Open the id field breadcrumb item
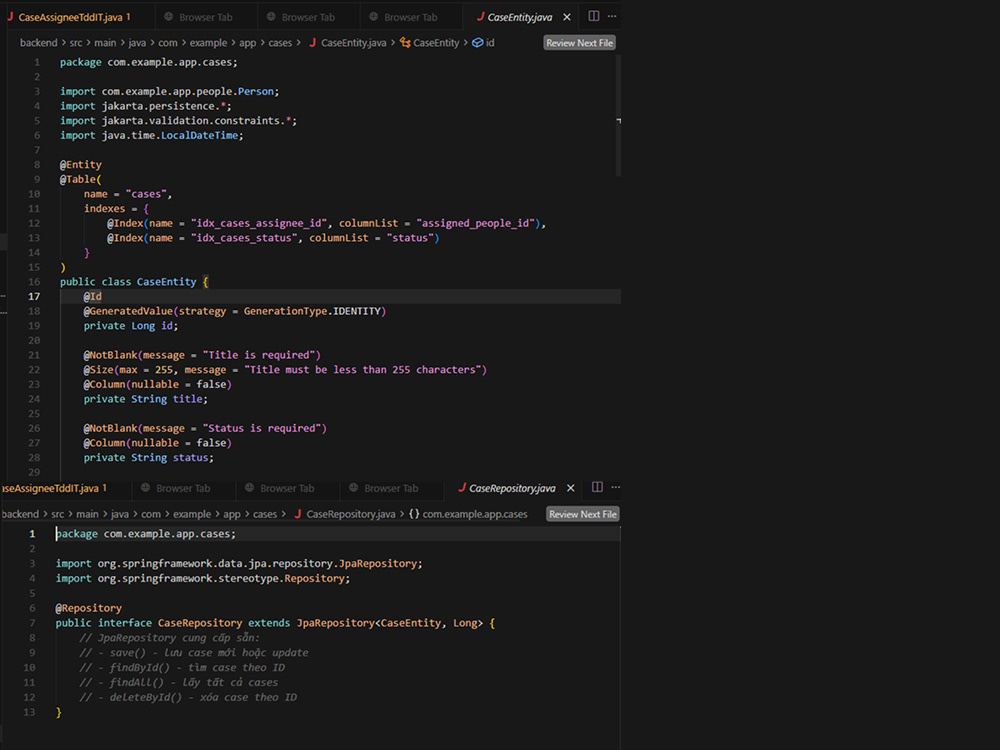The width and height of the screenshot is (1000, 750). pos(490,43)
